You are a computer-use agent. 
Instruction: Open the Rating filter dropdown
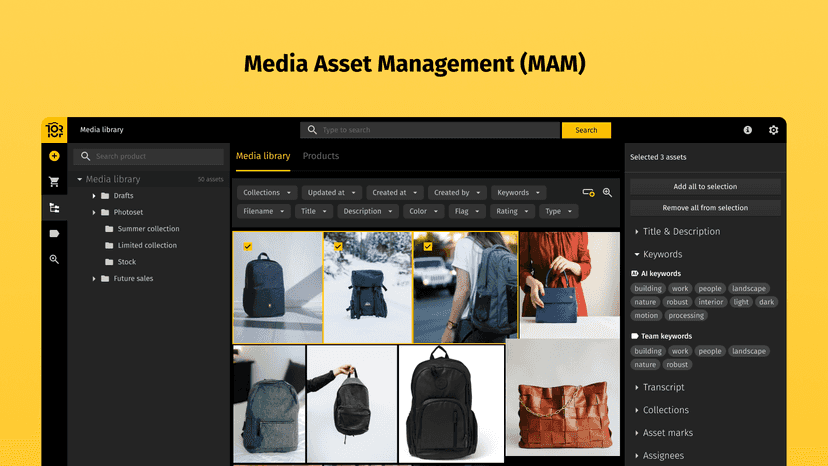[512, 211]
